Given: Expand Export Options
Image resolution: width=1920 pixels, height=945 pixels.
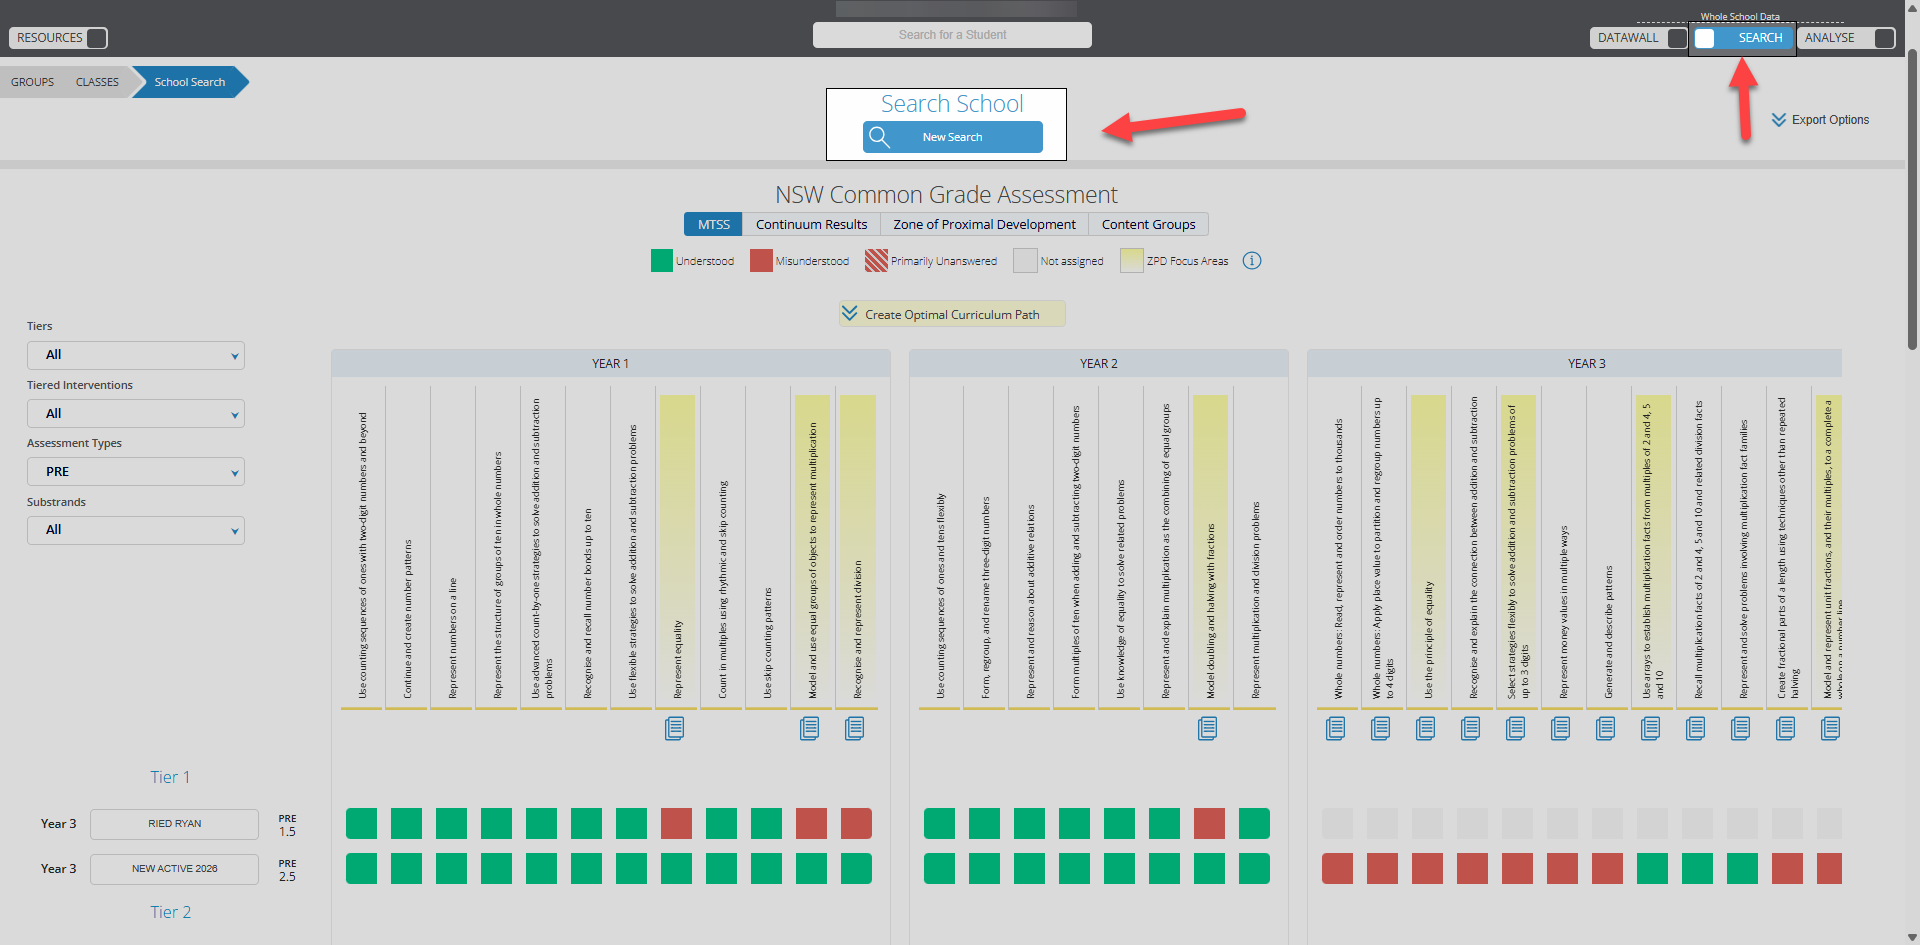Looking at the screenshot, I should [1821, 120].
